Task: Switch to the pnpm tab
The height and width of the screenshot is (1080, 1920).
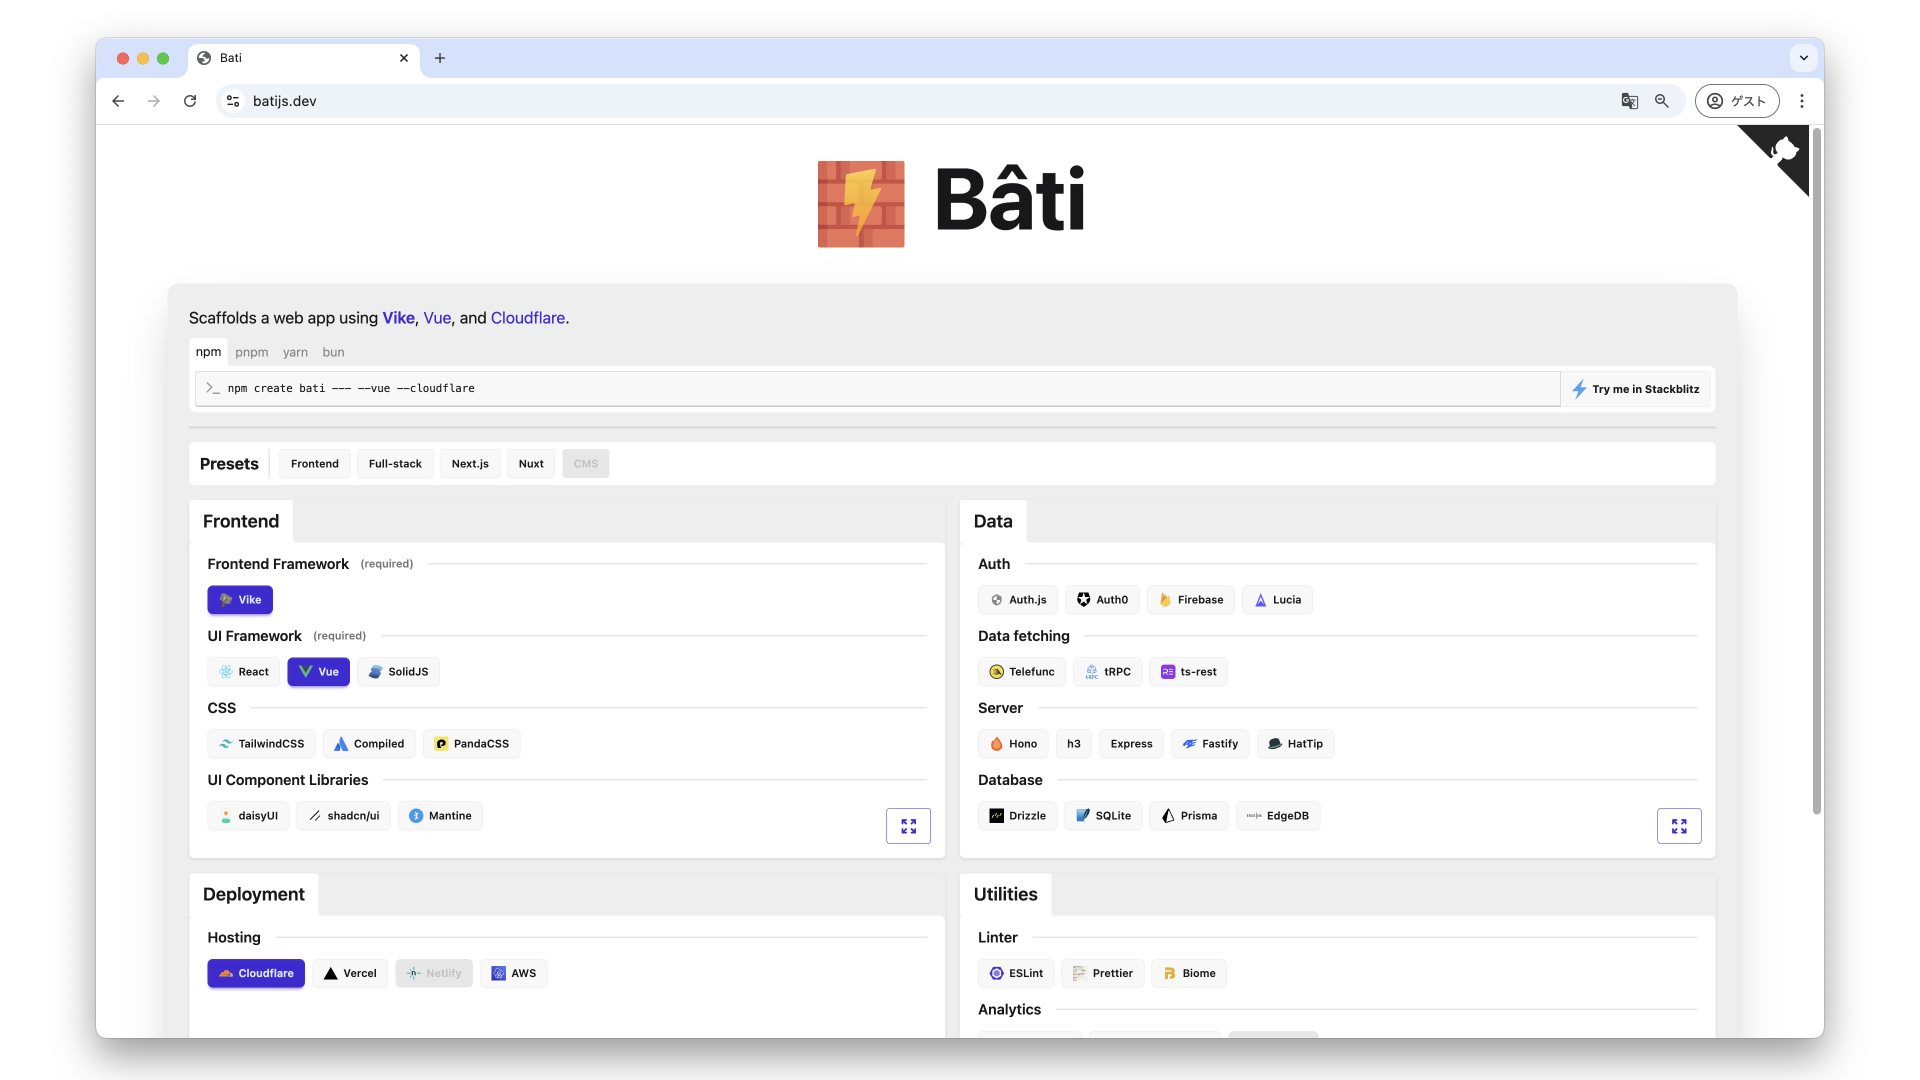Action: [252, 352]
